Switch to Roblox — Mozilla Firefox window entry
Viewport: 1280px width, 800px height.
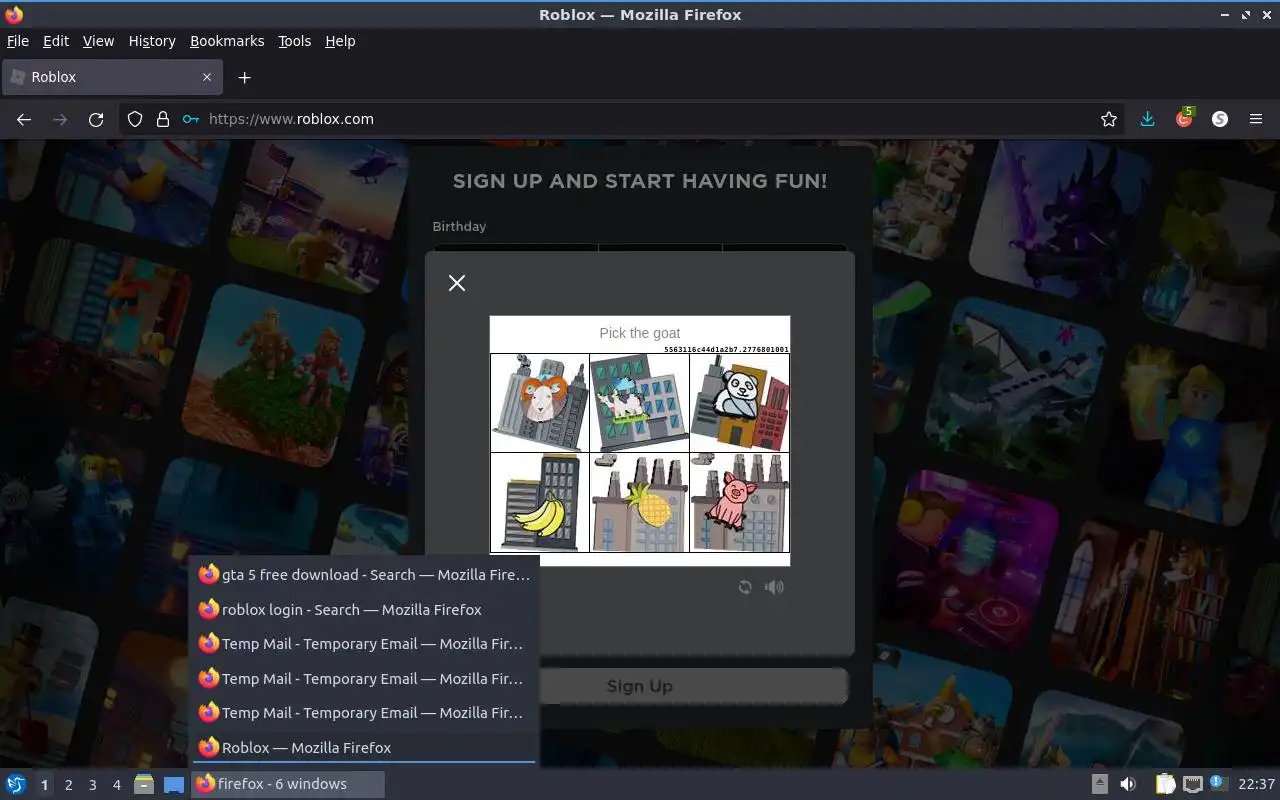tap(364, 747)
